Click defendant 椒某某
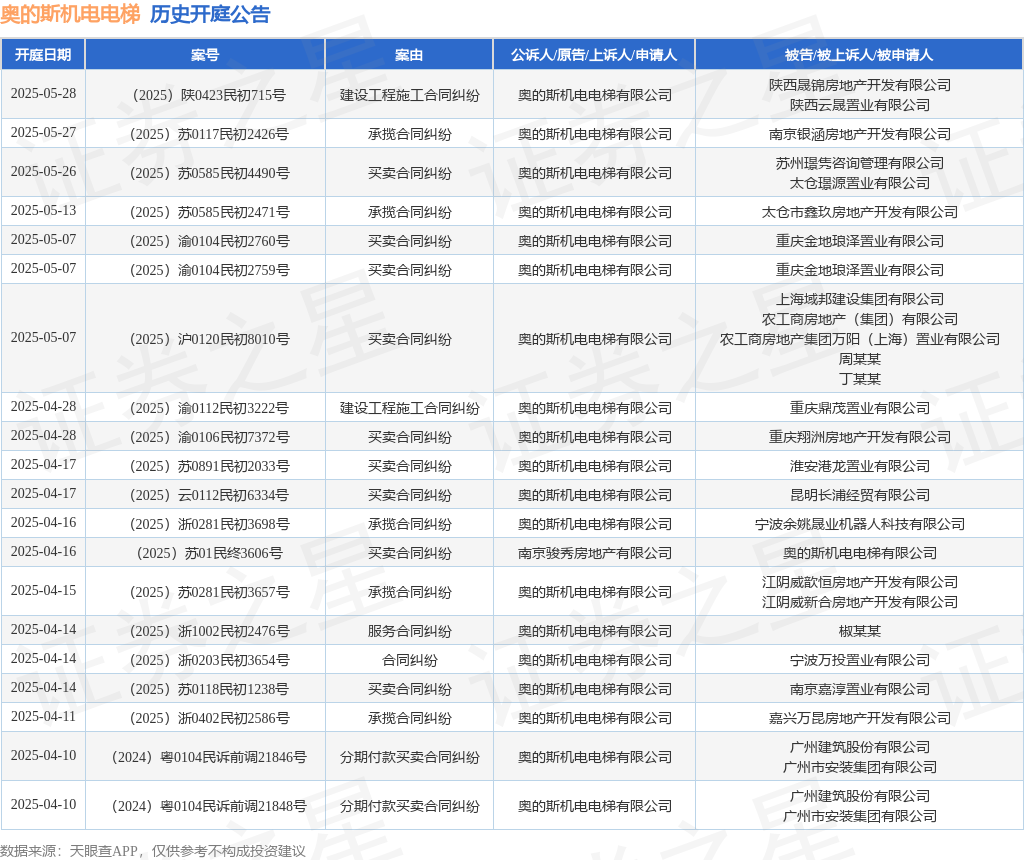Screen dimensions: 1024x860 (x=859, y=631)
